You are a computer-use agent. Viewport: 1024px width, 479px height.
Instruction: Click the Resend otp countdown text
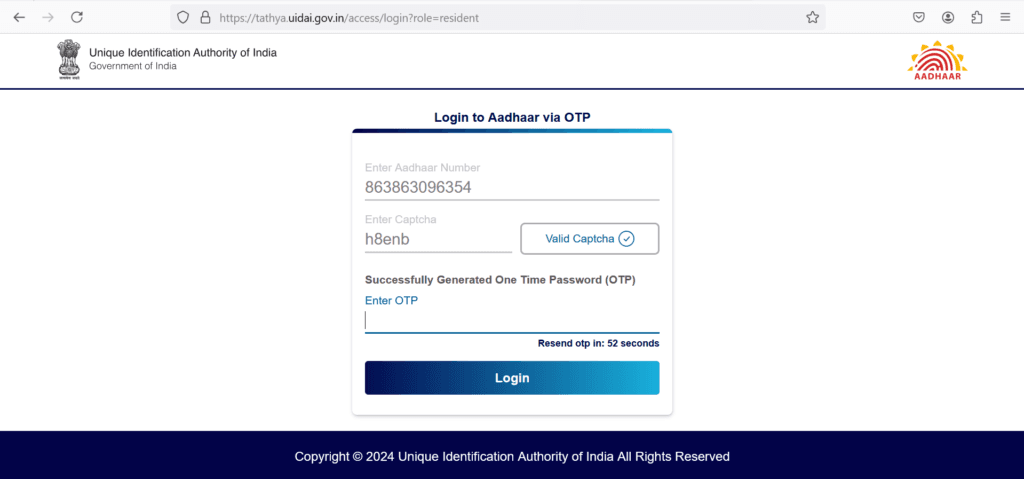pyautogui.click(x=598, y=344)
